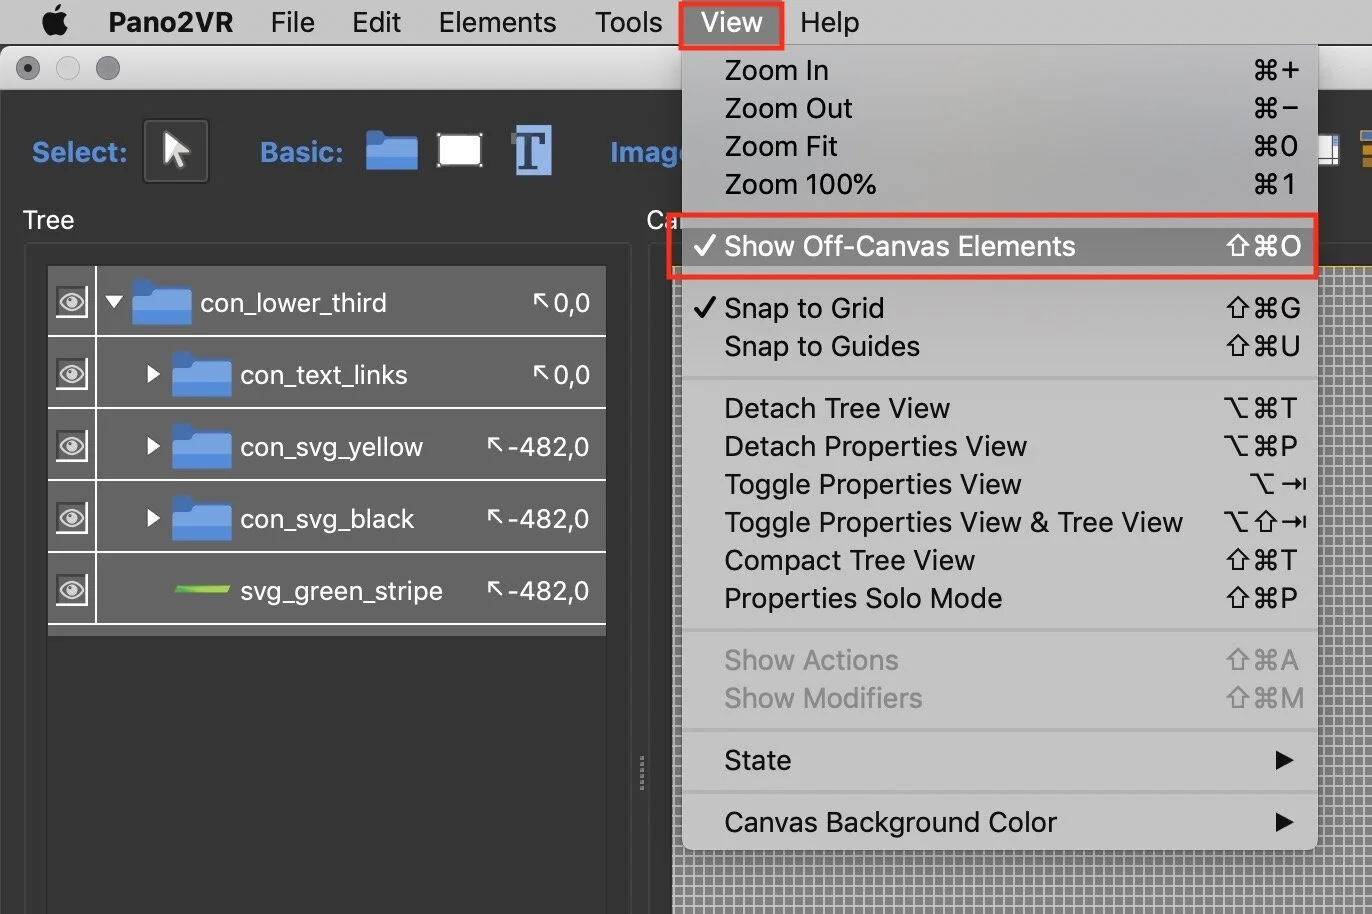Choose Detach Properties View

[x=999, y=446]
